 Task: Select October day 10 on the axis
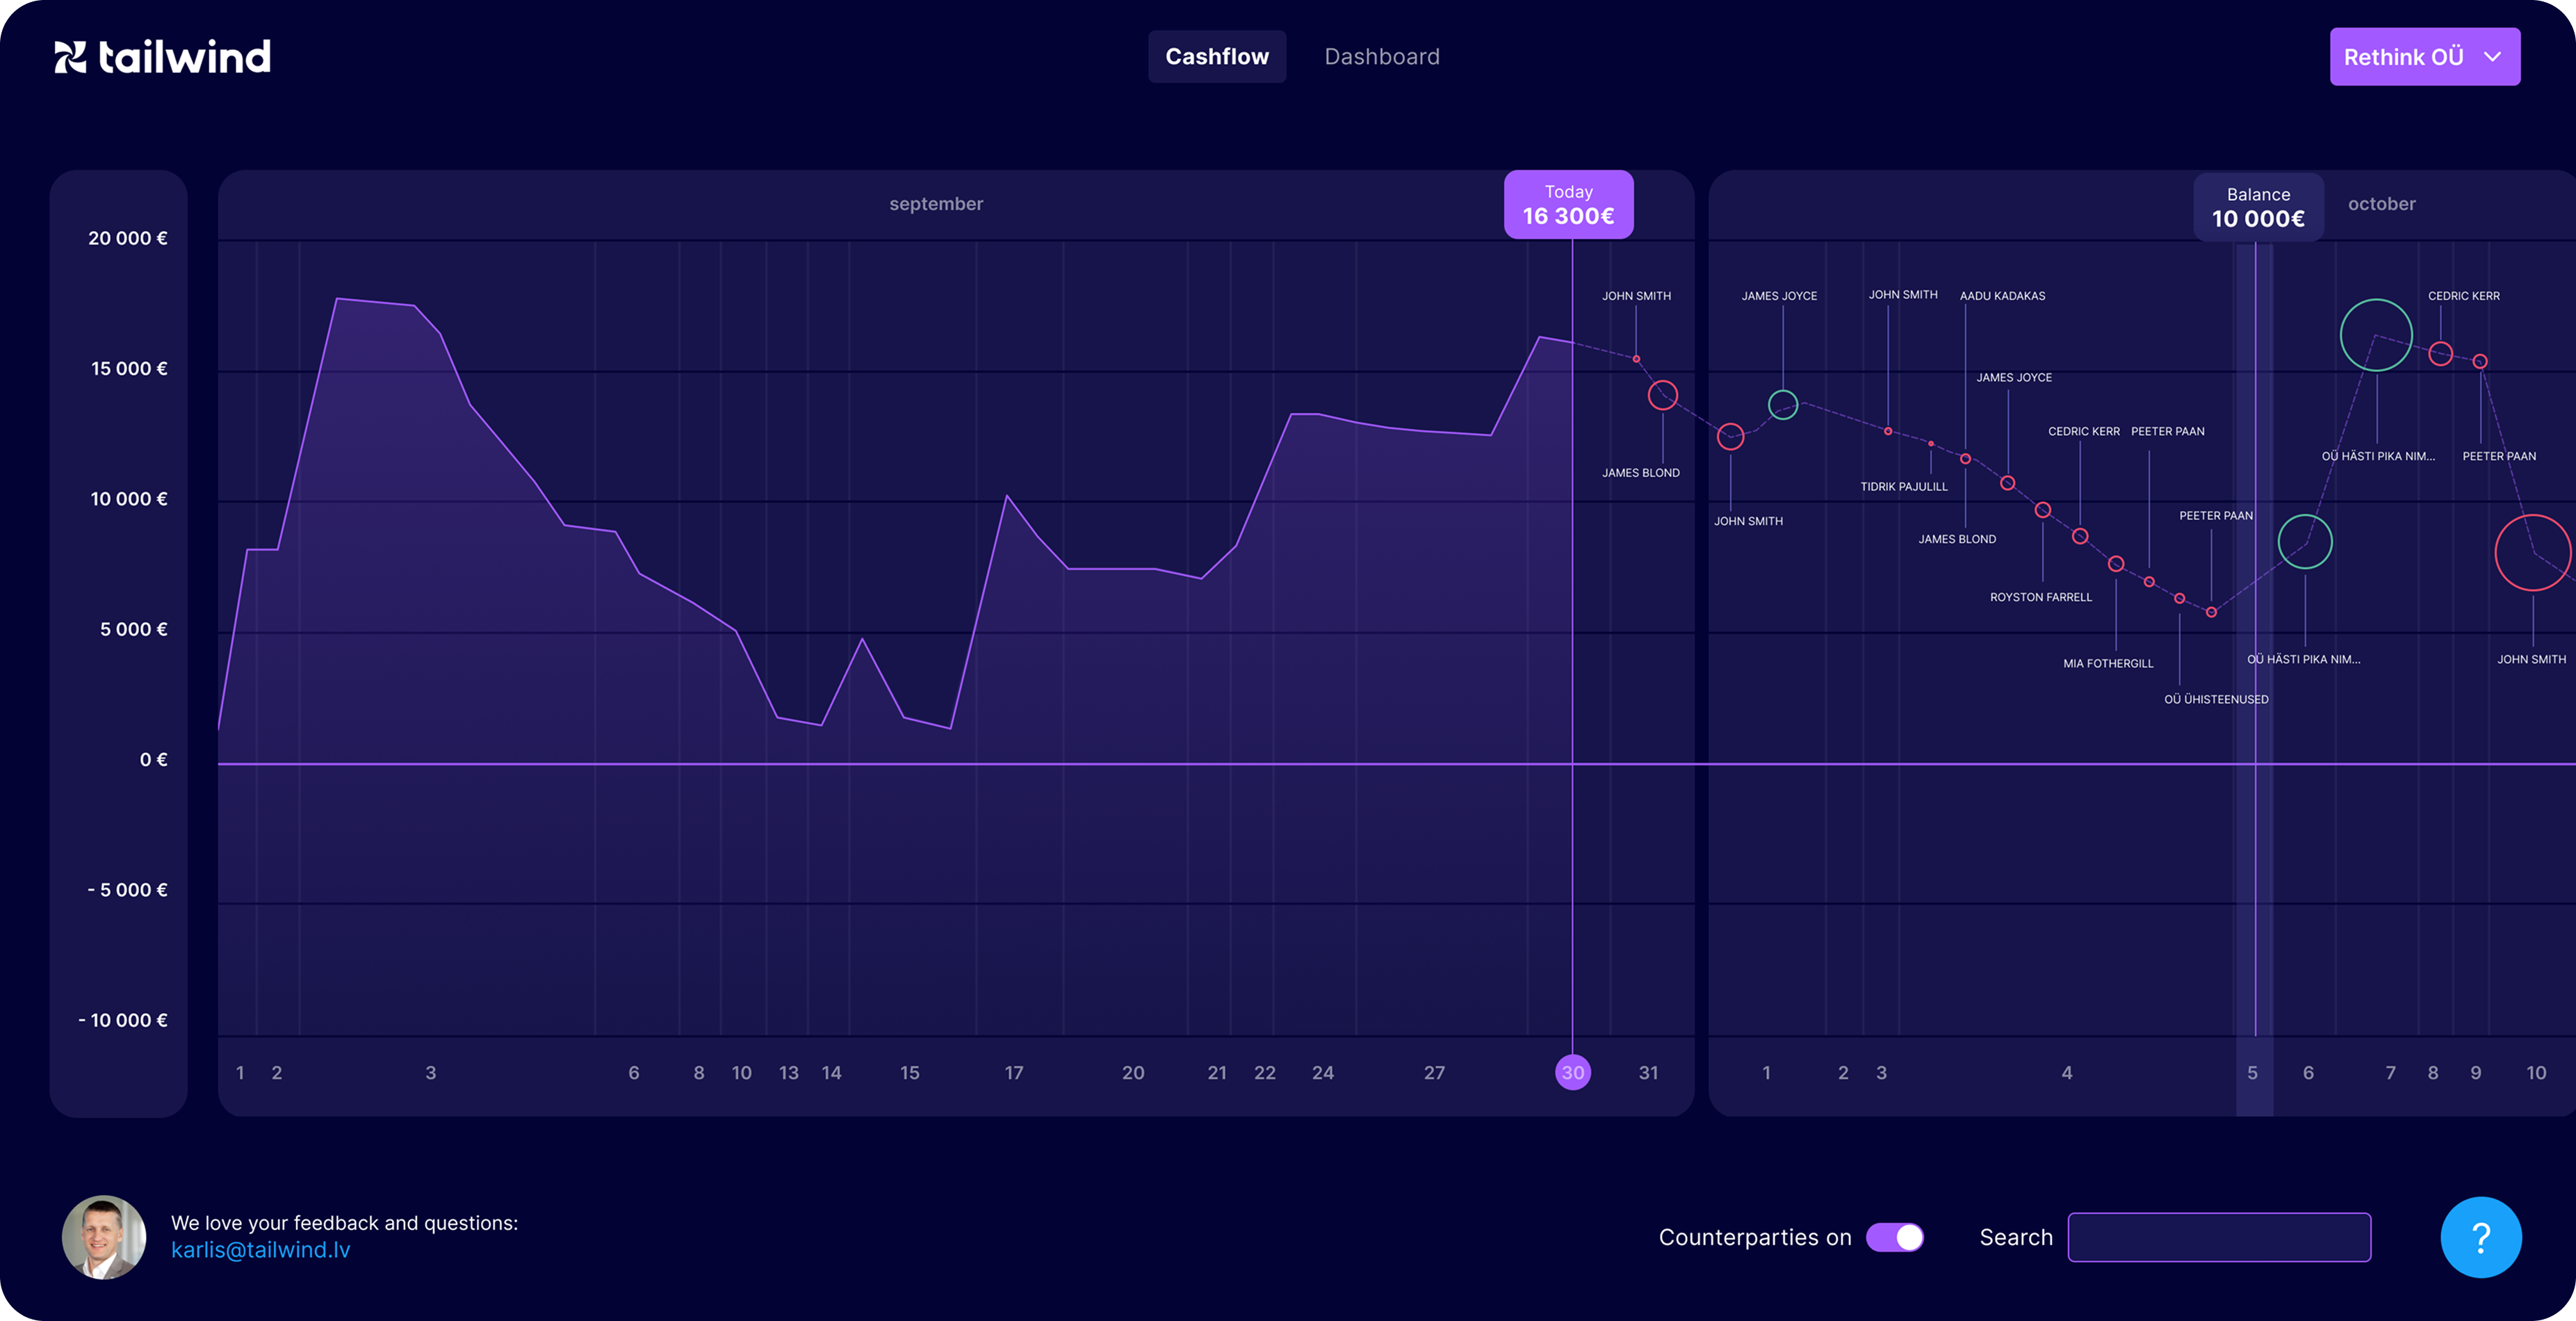pos(2536,1072)
